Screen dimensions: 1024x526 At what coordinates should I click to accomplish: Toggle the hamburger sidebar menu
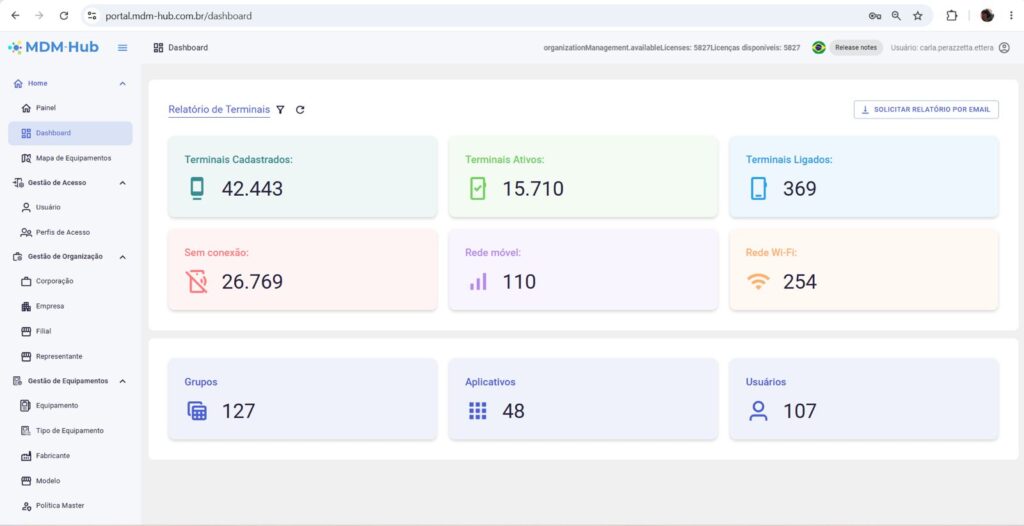click(122, 48)
